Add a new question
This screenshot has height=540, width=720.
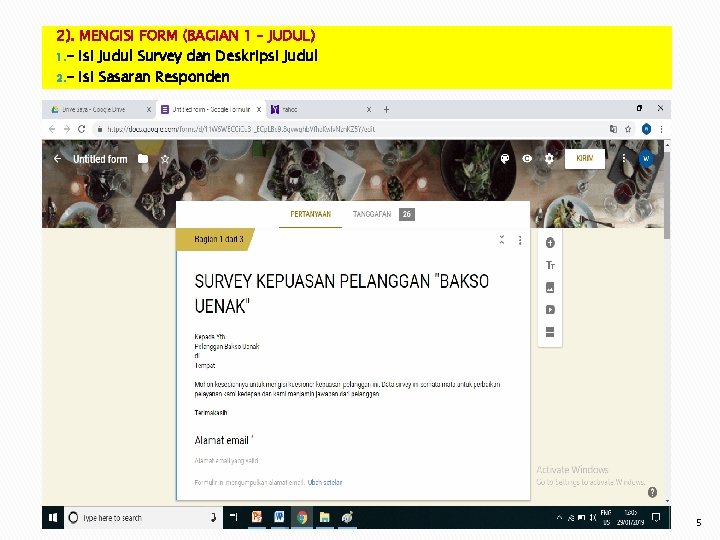(550, 243)
